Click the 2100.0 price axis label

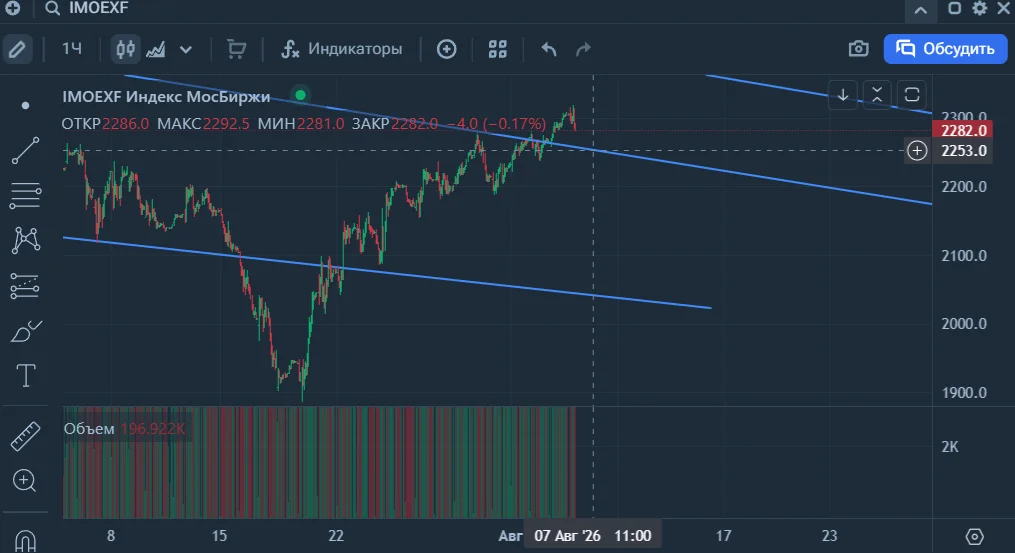tap(964, 255)
